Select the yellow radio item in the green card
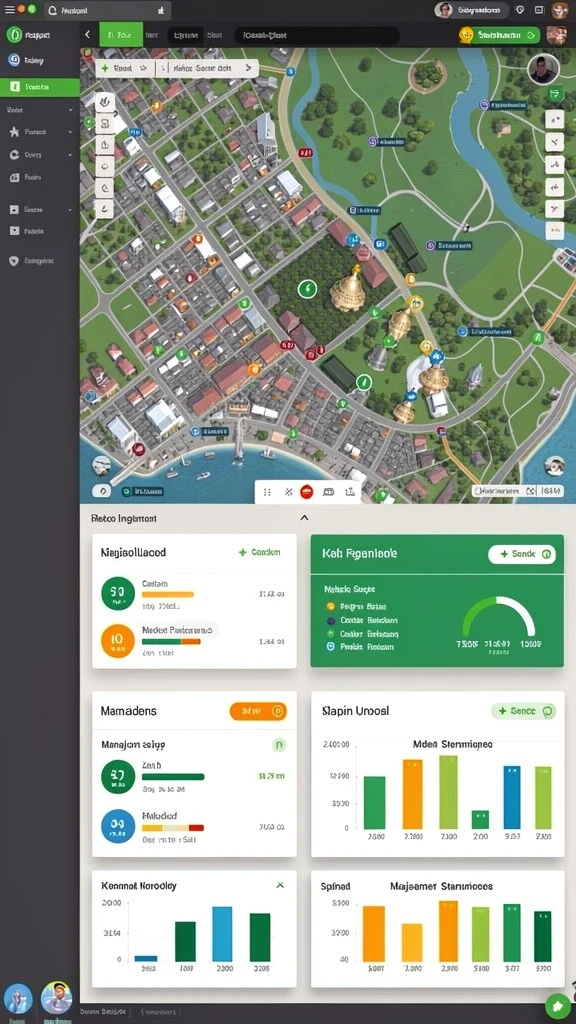 [x=330, y=606]
